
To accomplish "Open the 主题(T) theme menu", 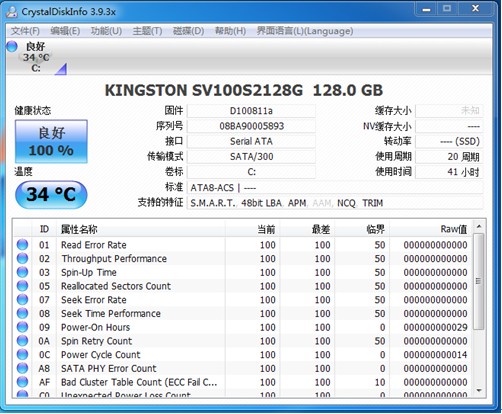I will tap(147, 31).
